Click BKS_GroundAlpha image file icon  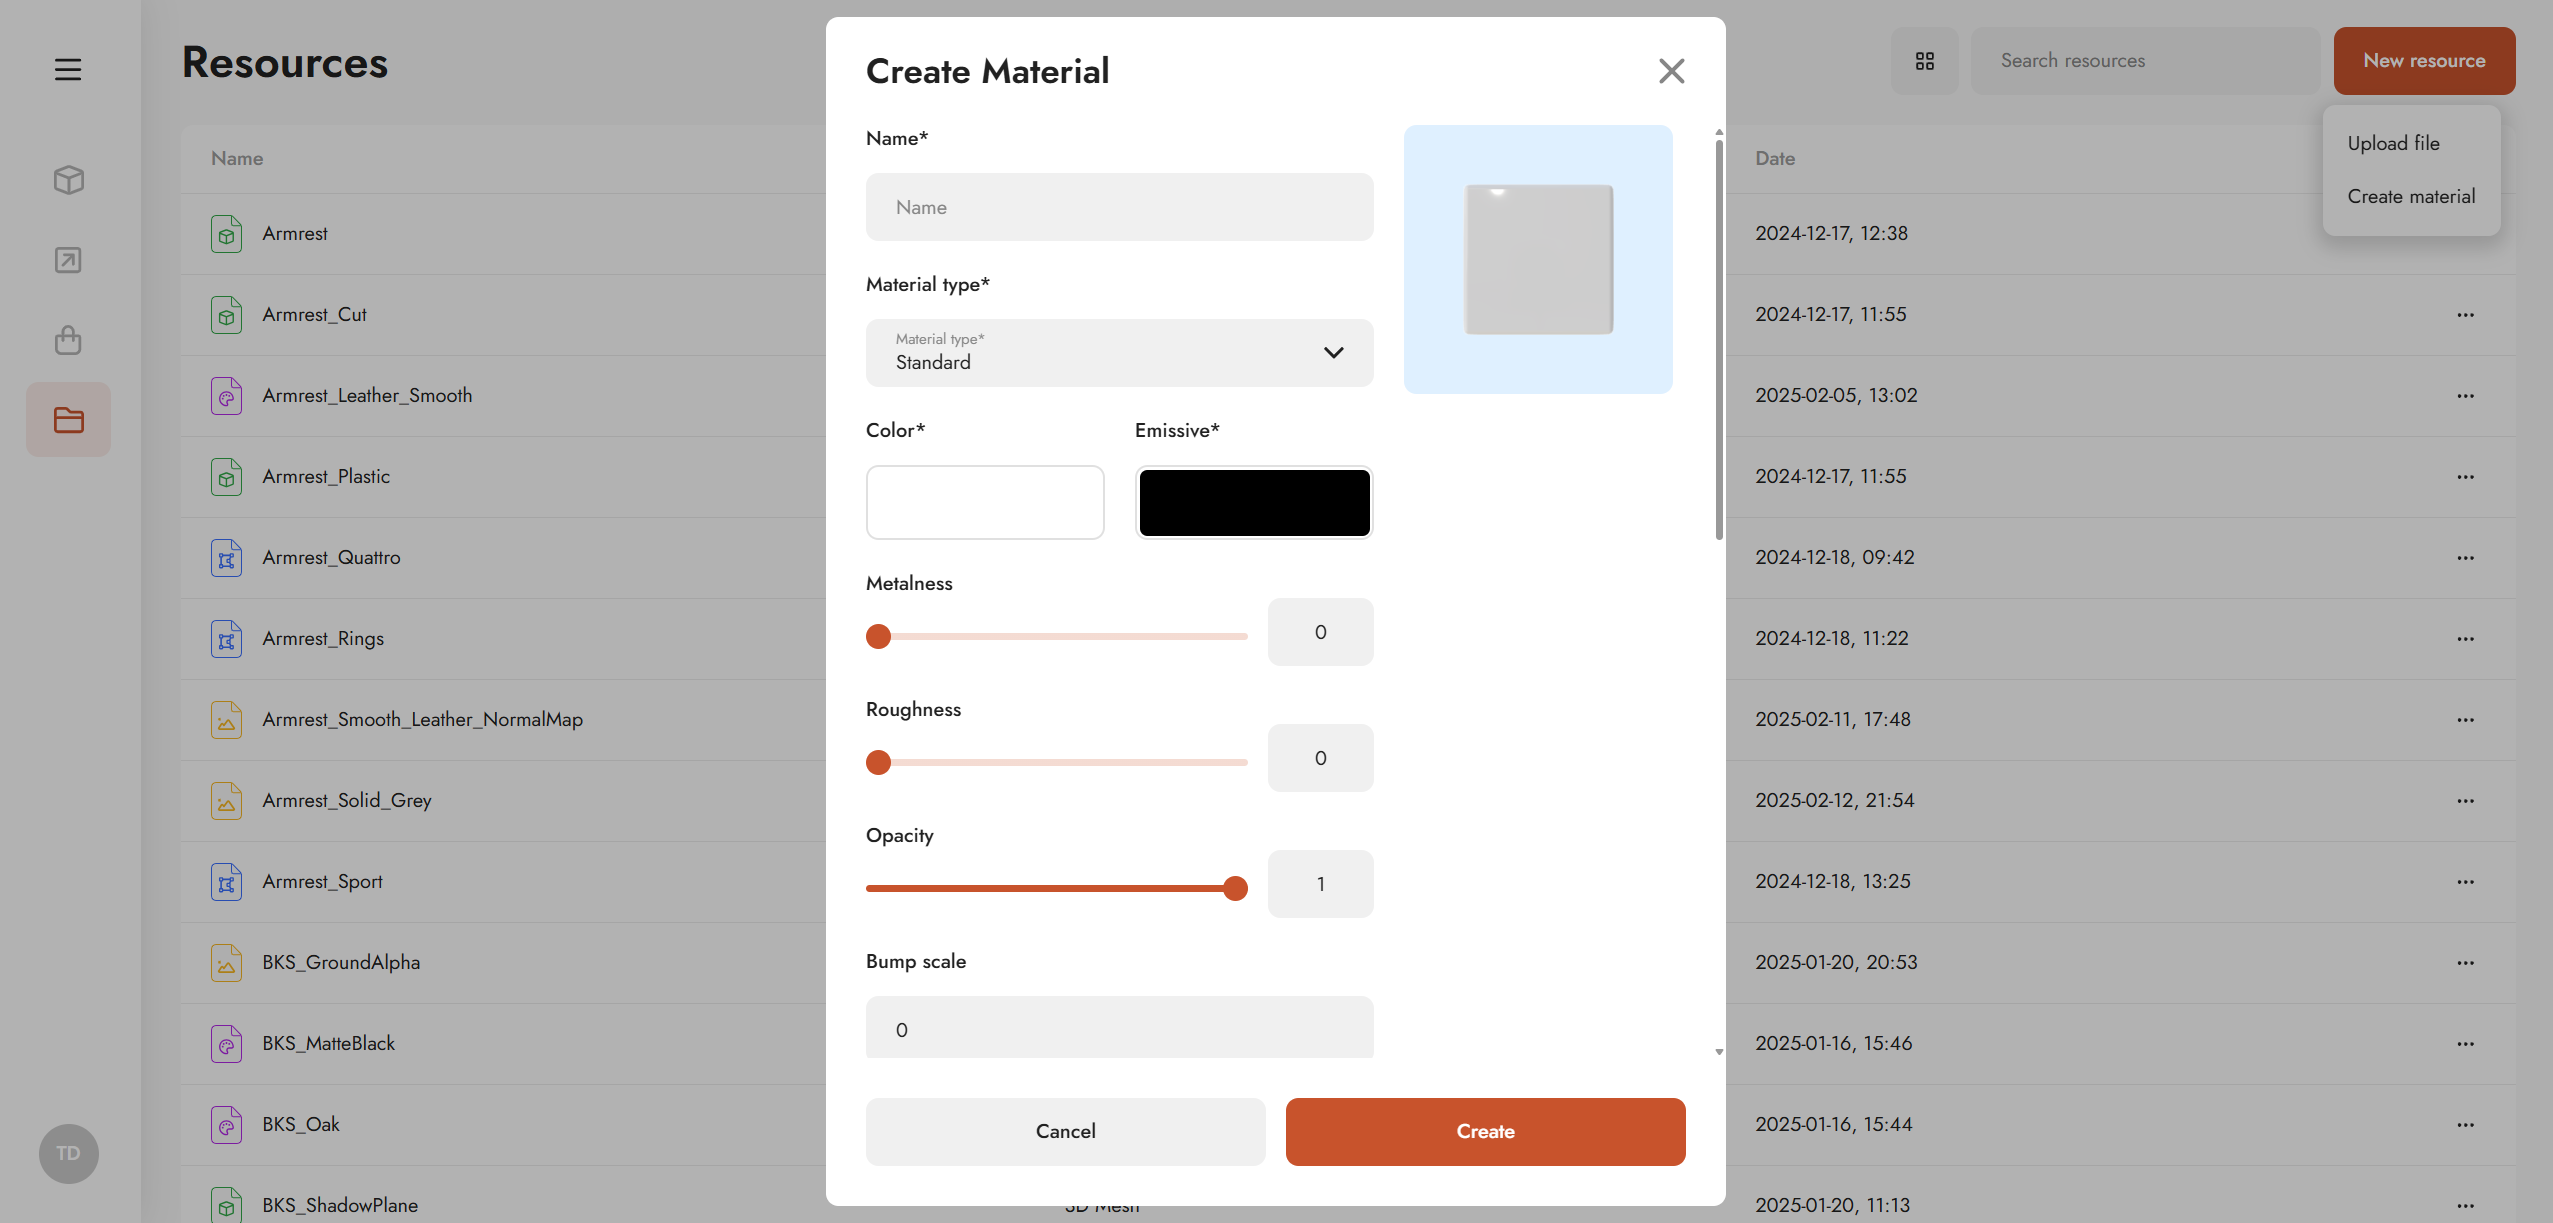tap(226, 963)
